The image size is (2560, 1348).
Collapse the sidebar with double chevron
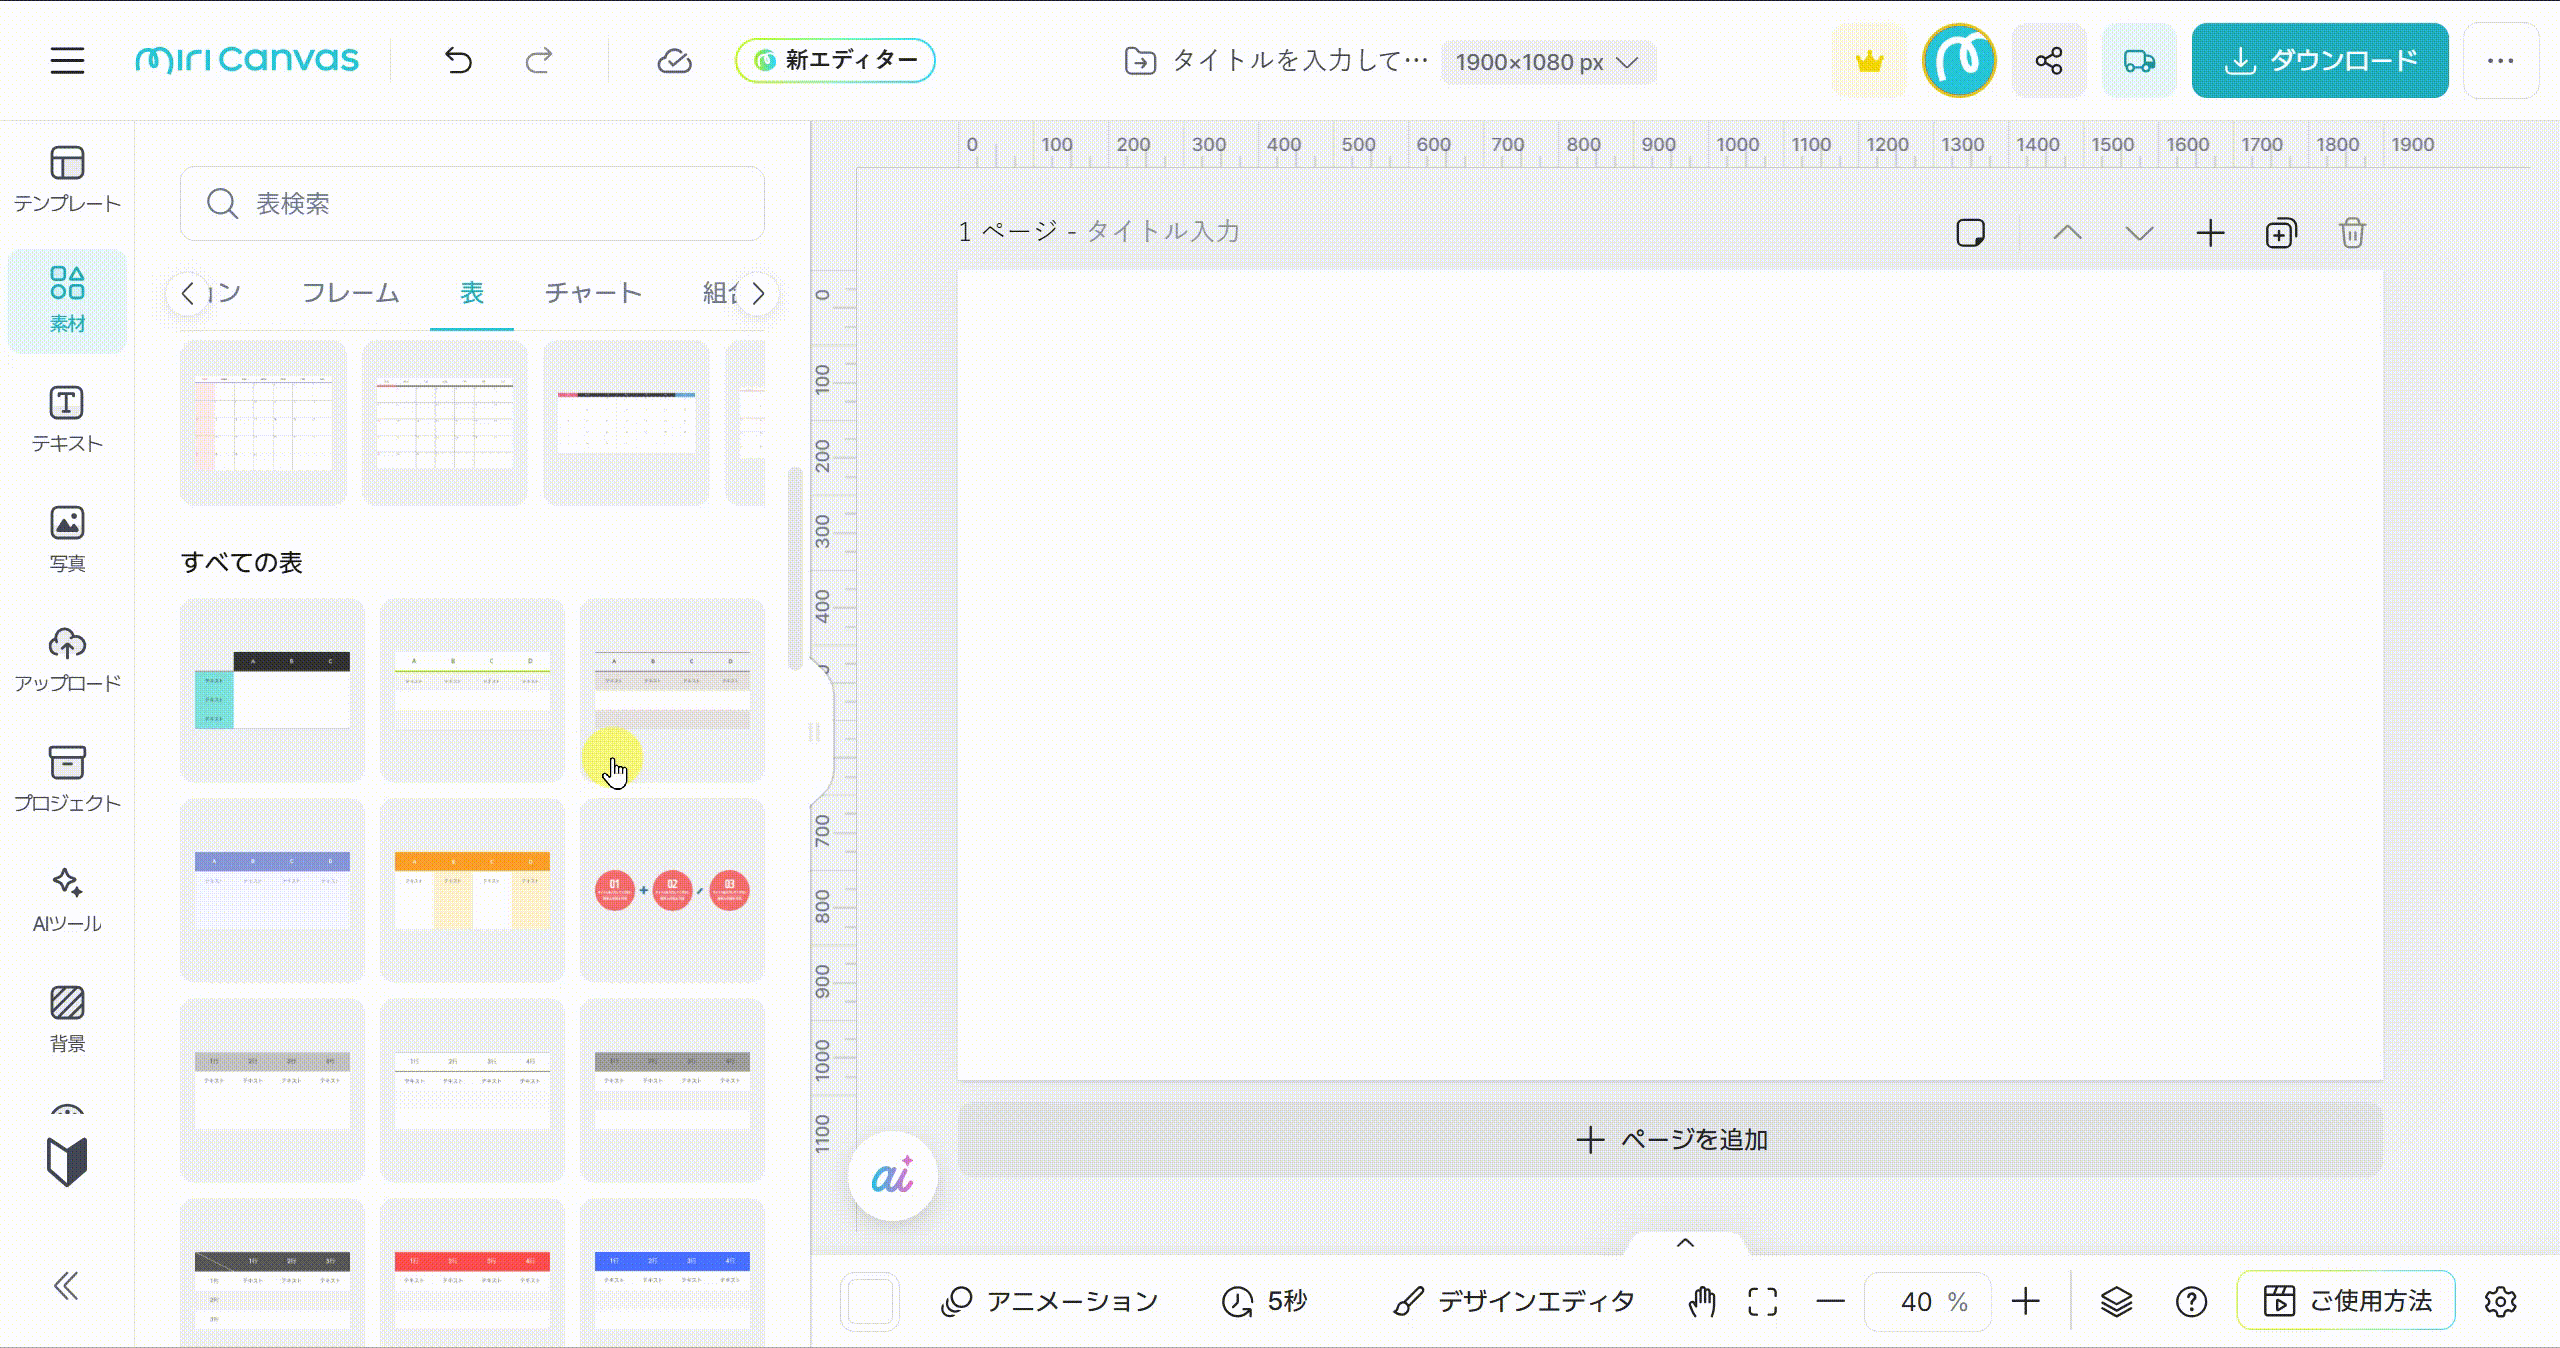[x=67, y=1285]
